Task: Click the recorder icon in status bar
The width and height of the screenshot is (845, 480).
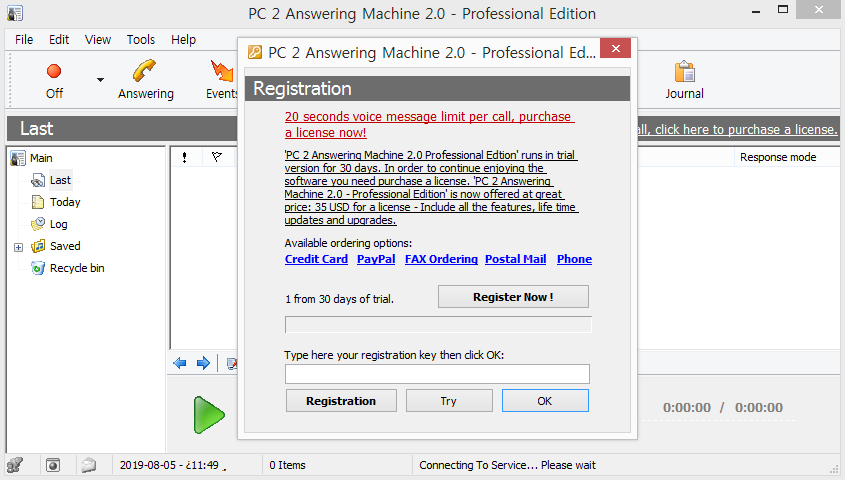Action: (53, 465)
